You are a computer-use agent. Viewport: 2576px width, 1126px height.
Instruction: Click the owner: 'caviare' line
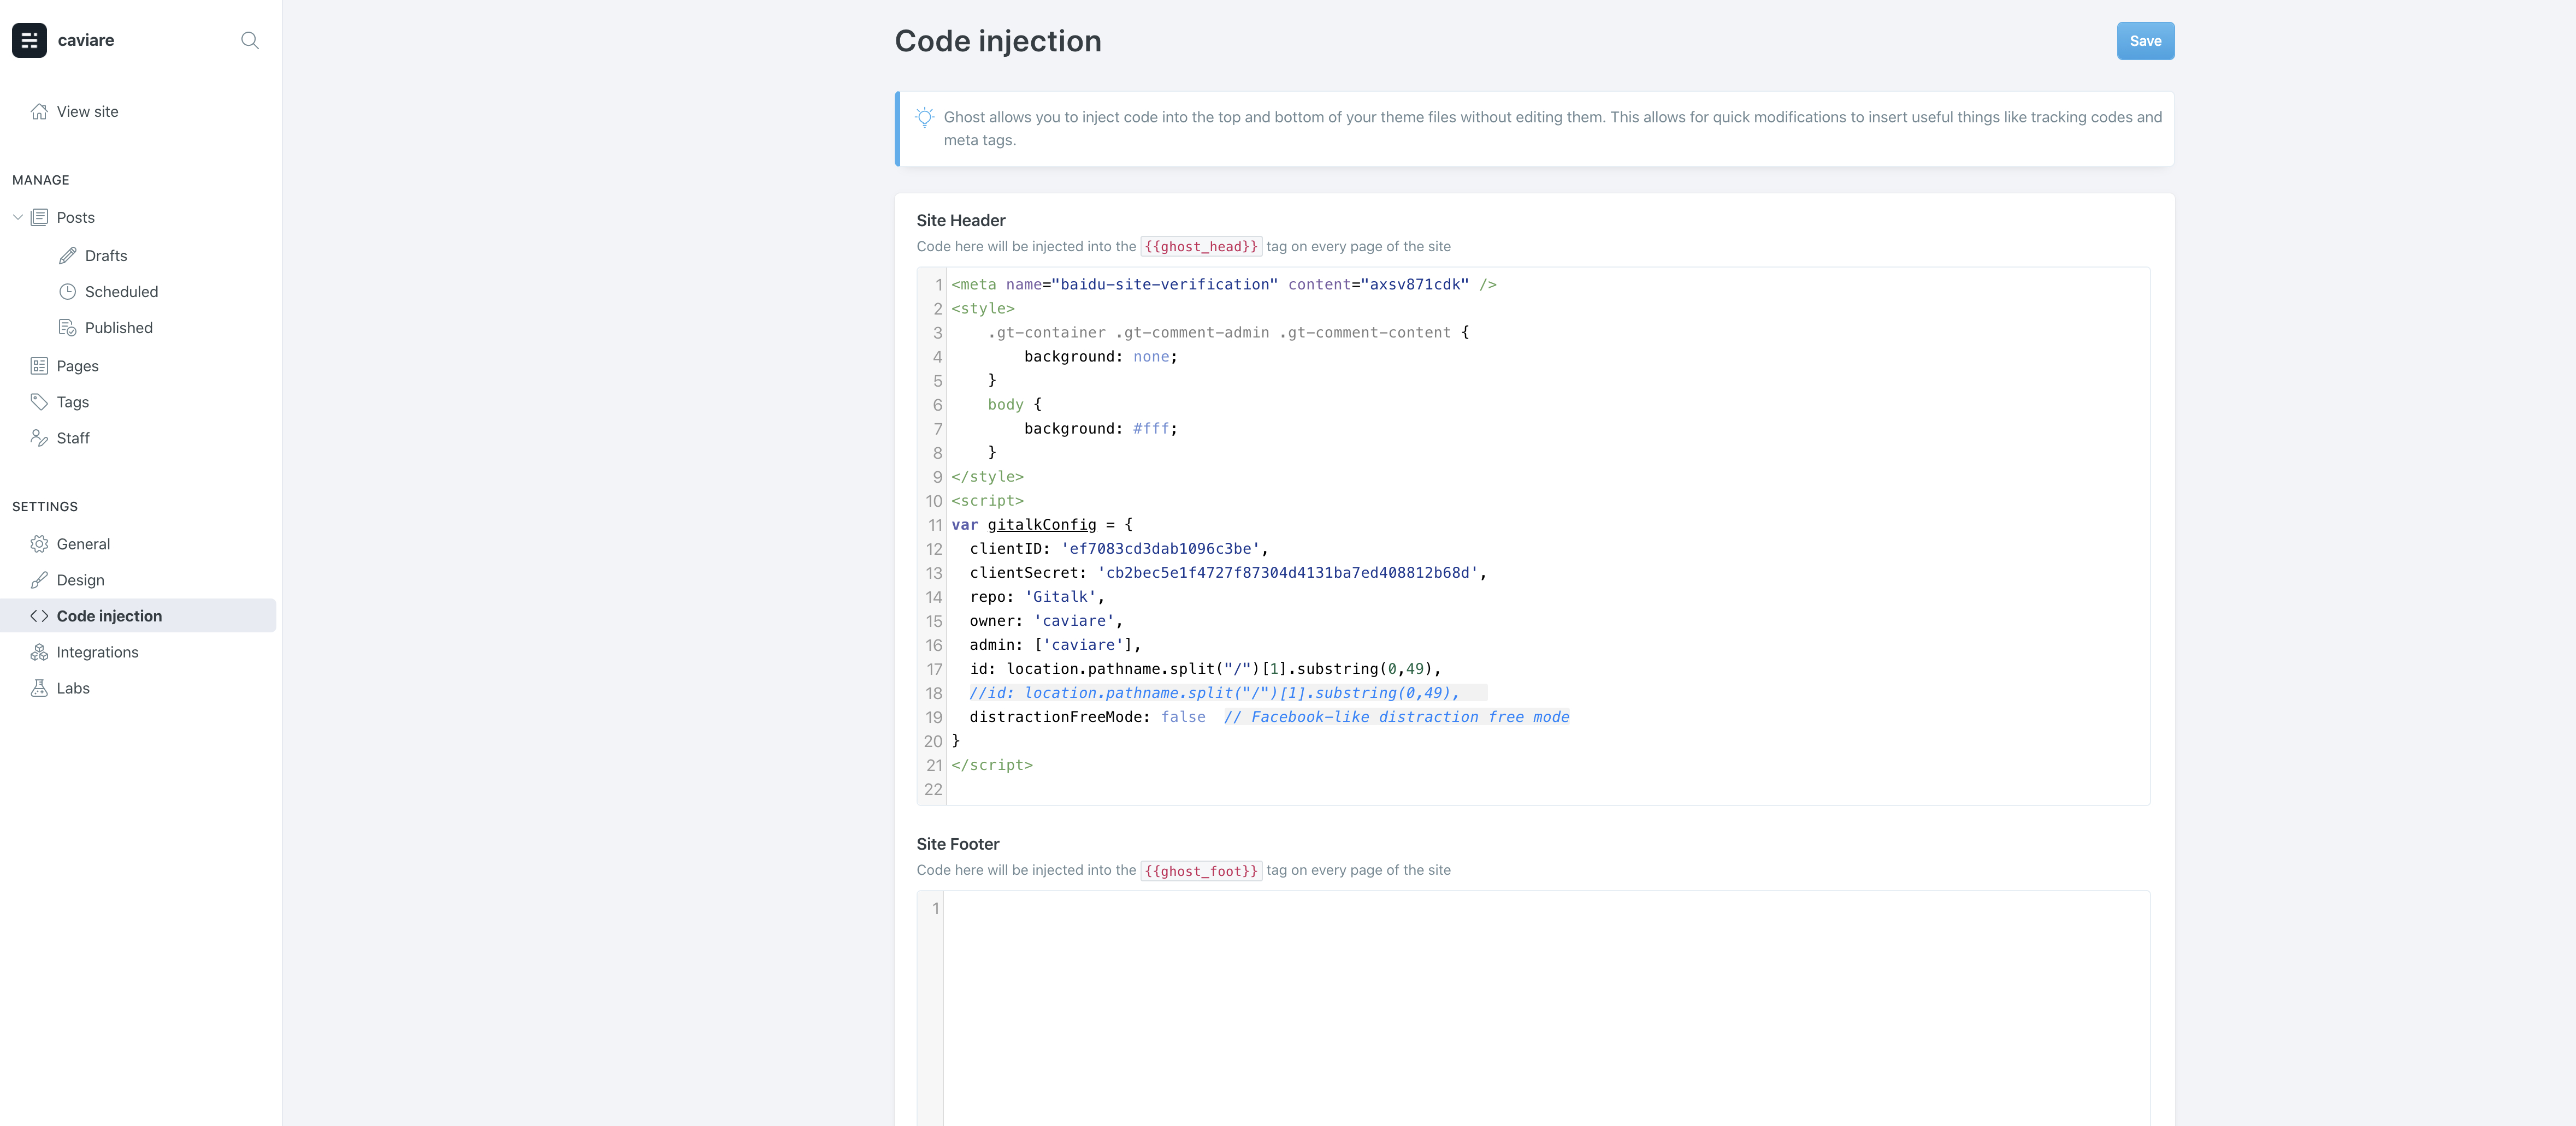coord(1046,620)
